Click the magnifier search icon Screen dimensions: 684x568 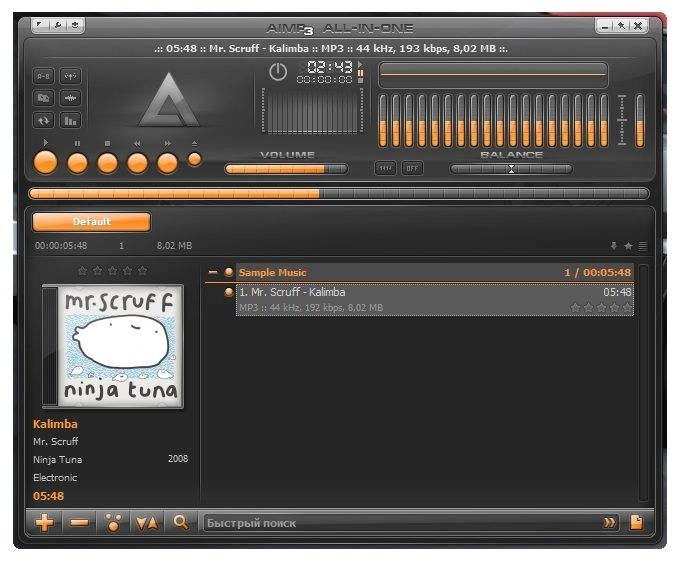coord(181,522)
